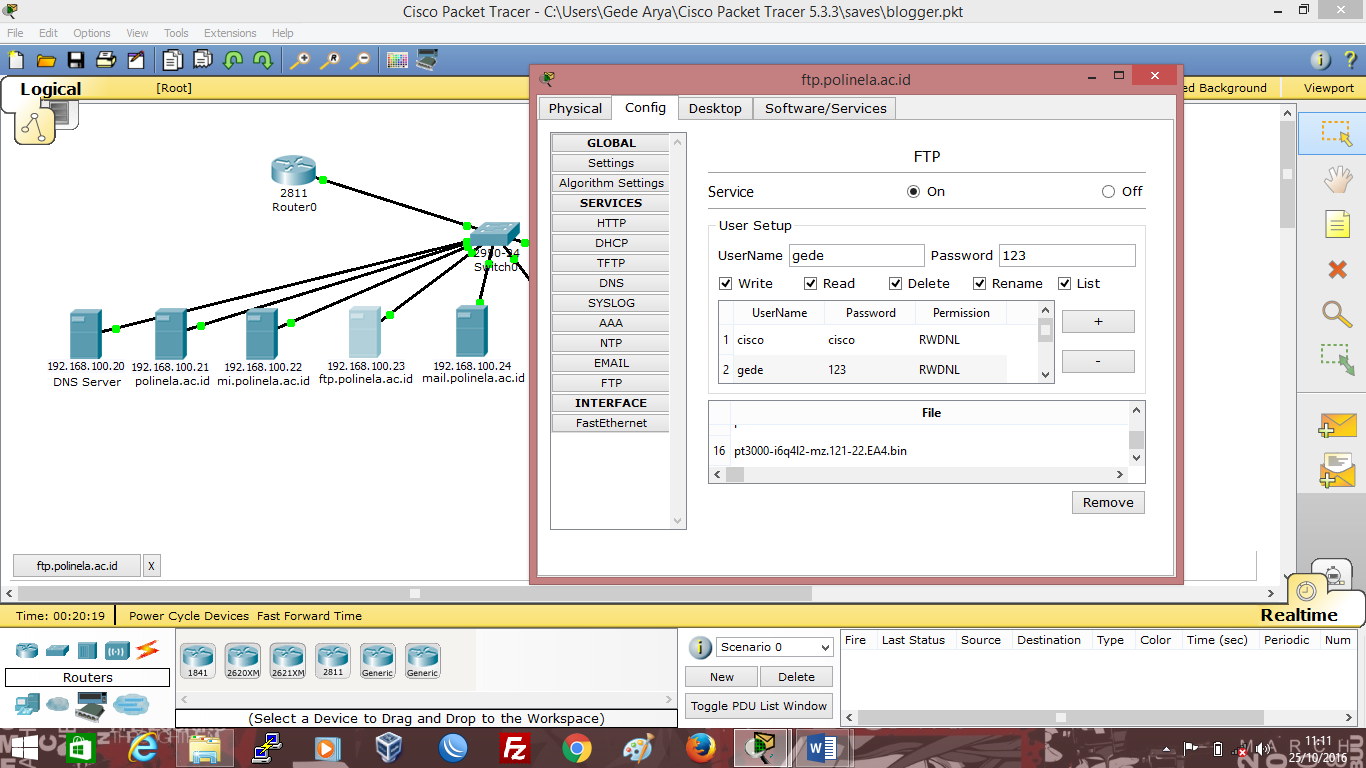Open the DHCP service settings
Viewport: 1366px width, 768px height.
coord(611,243)
